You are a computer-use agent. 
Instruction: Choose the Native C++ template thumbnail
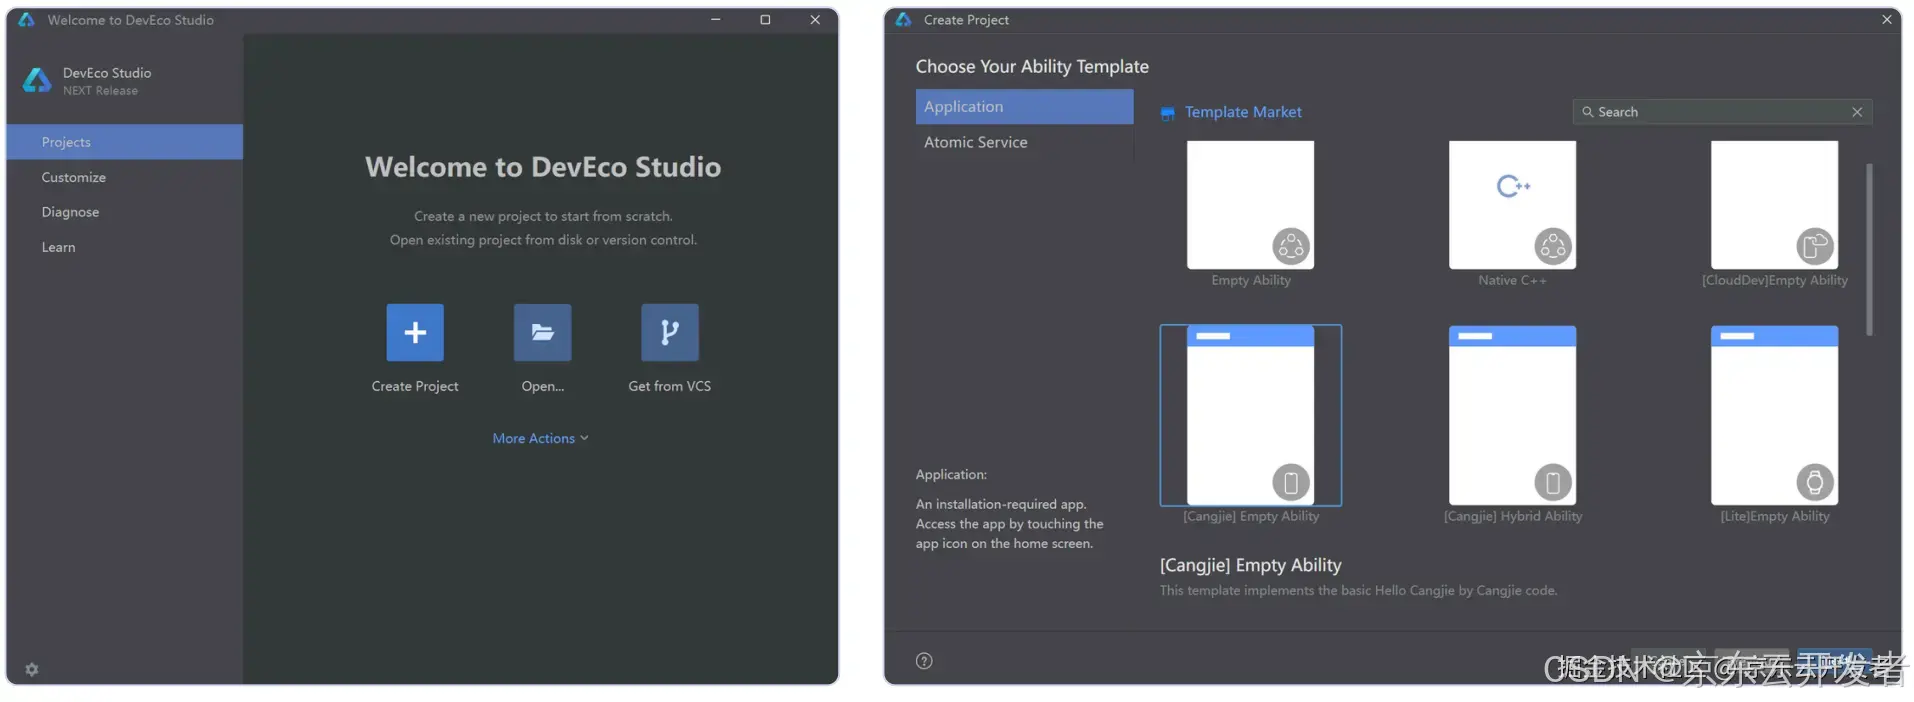[x=1512, y=205]
